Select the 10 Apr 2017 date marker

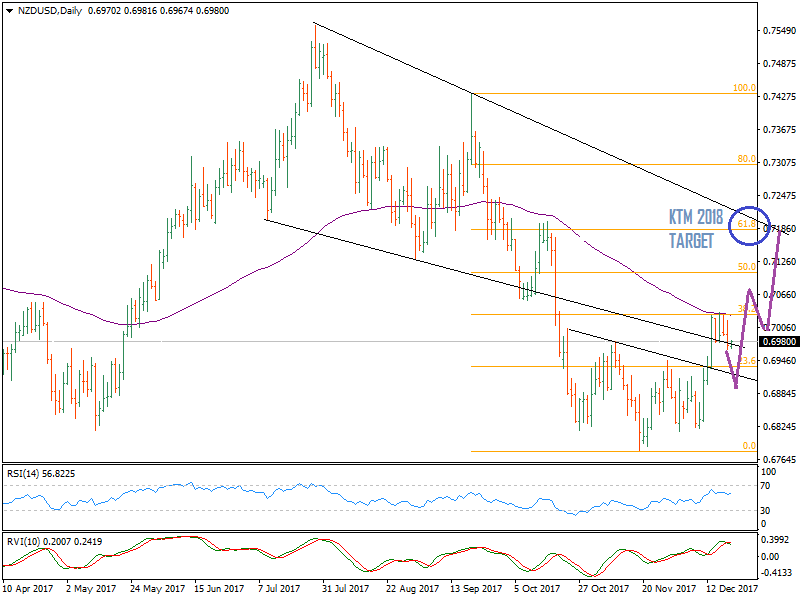pos(27,590)
